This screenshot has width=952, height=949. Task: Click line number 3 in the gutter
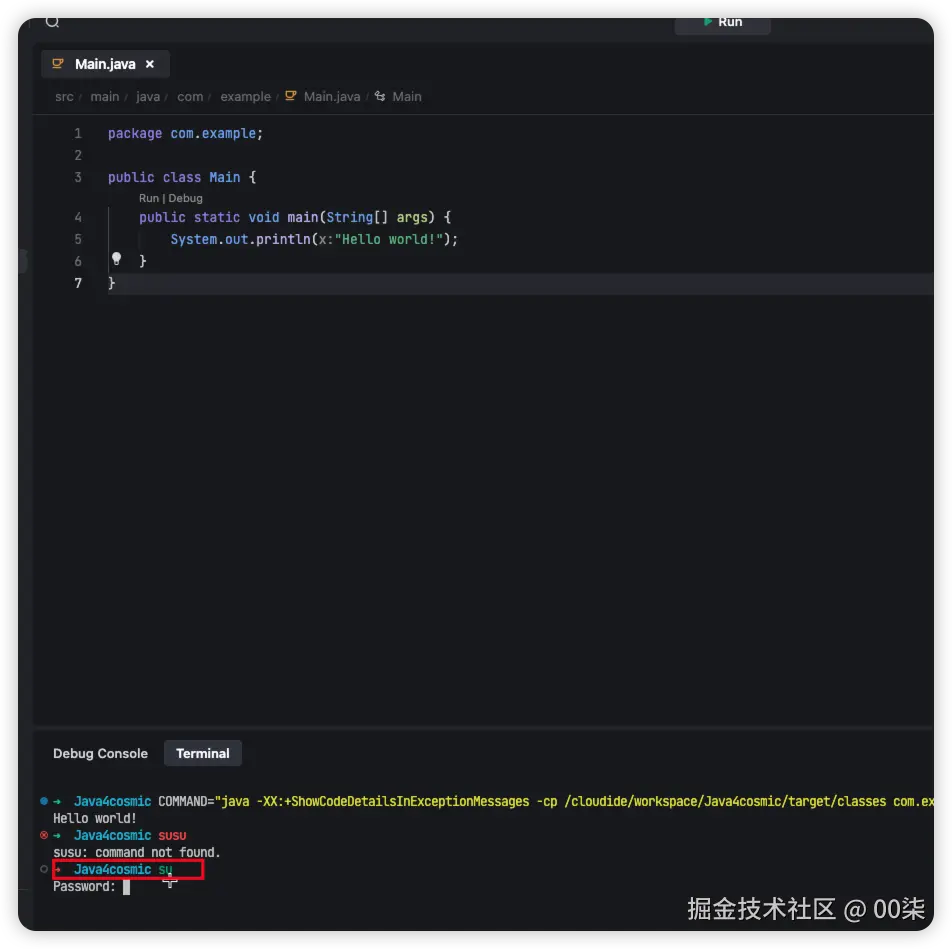pos(78,177)
